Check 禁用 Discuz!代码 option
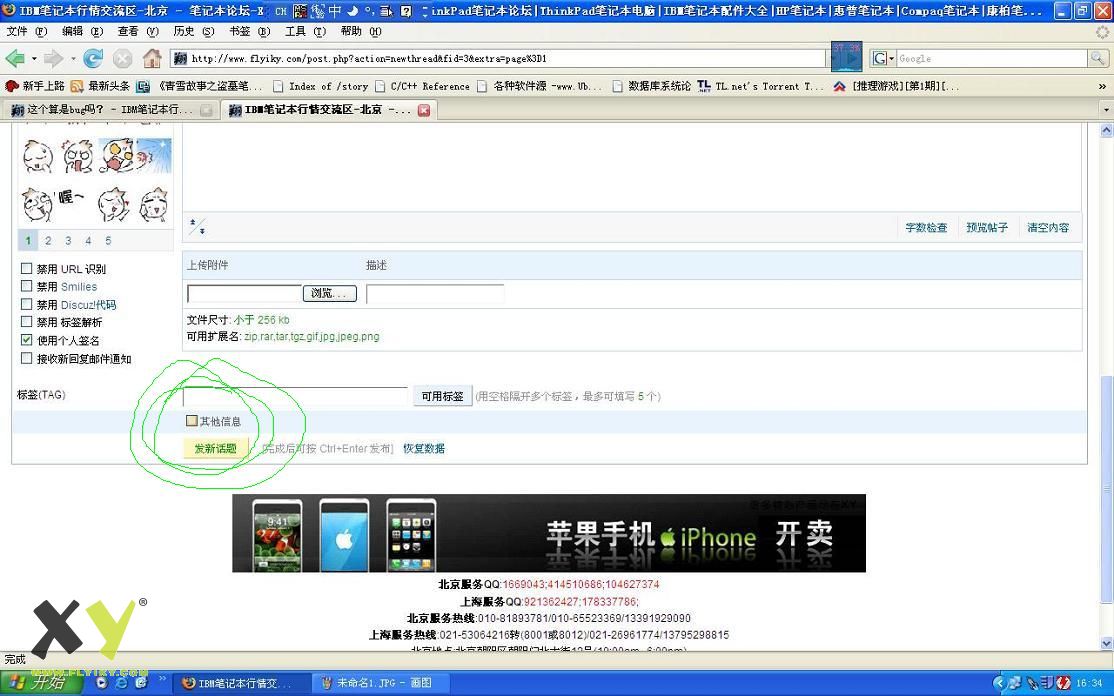1114x696 pixels. coord(26,304)
